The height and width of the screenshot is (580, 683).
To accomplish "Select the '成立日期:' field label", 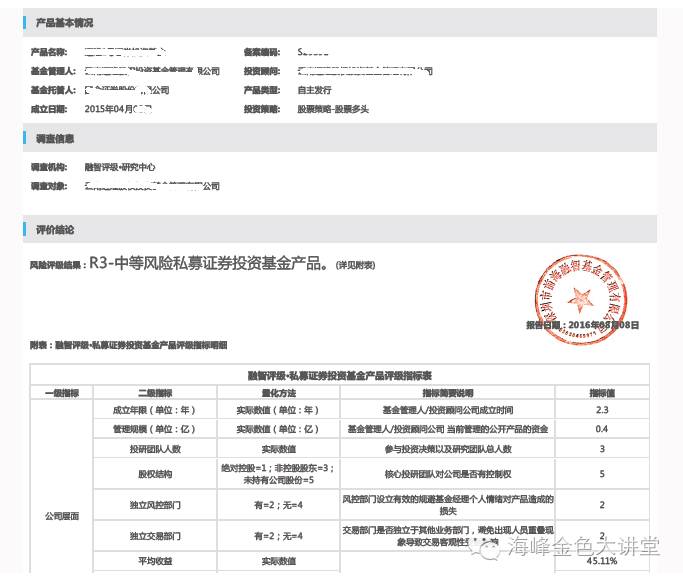I will coord(49,109).
